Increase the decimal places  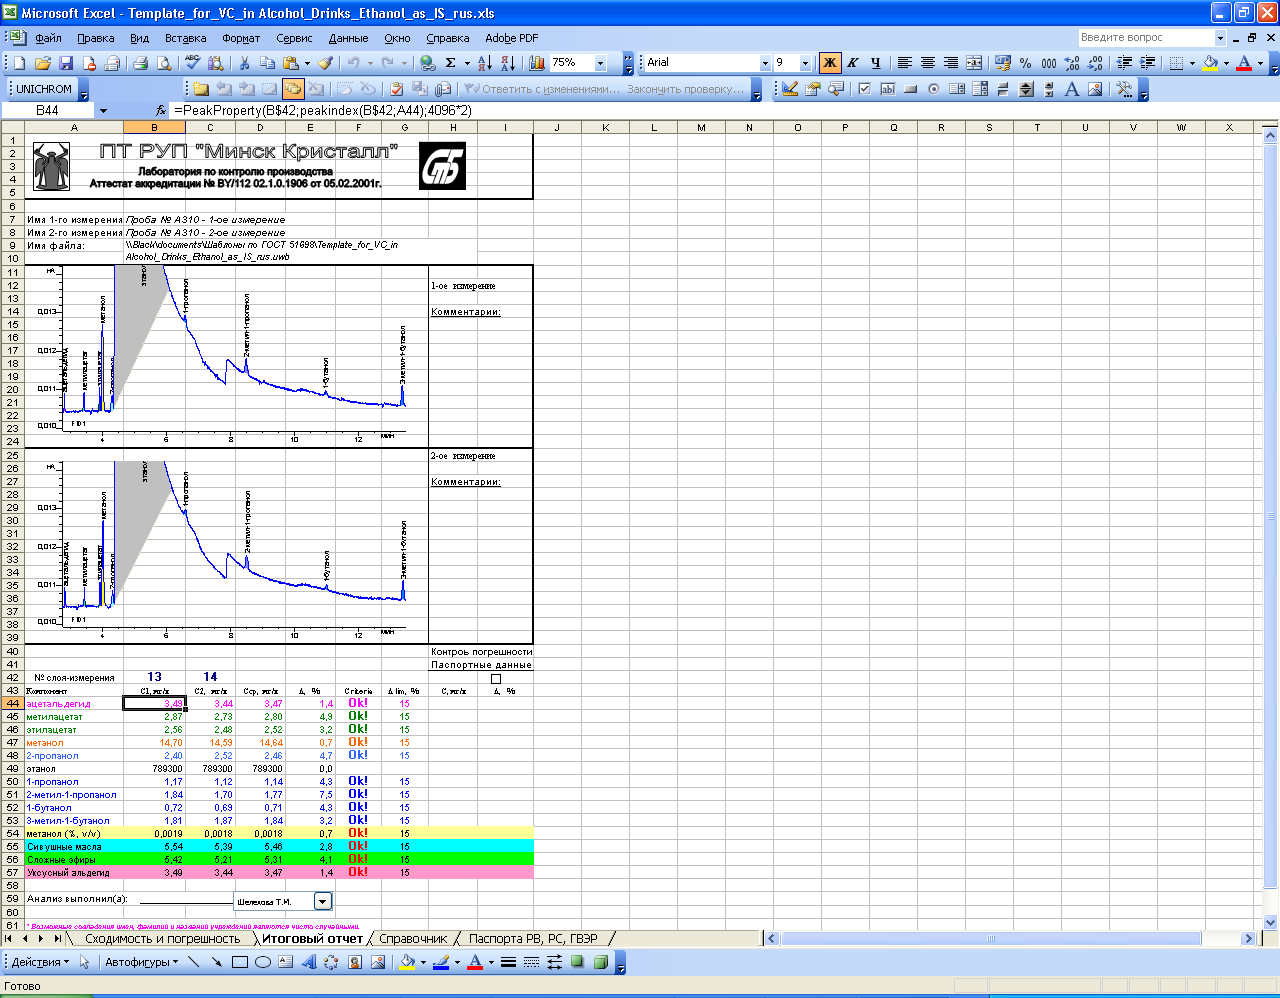click(1072, 63)
